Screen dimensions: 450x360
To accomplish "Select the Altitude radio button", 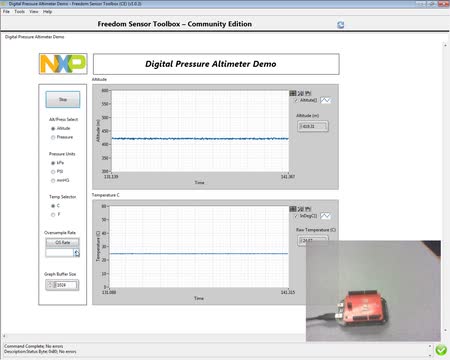I will [x=53, y=128].
